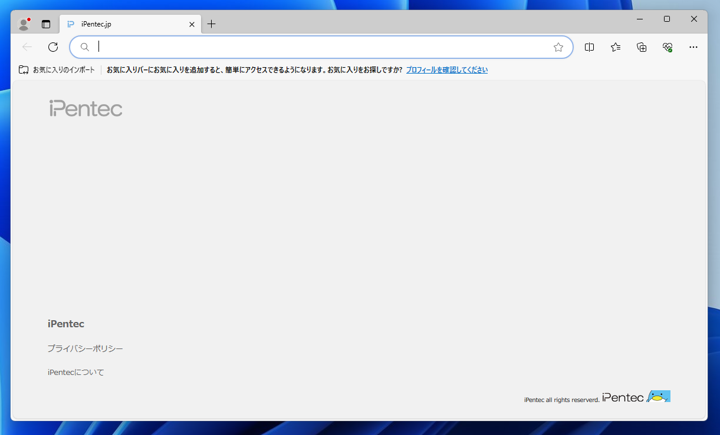This screenshot has height=435, width=720.
Task: Close the Edge browser window
Action: (x=694, y=19)
